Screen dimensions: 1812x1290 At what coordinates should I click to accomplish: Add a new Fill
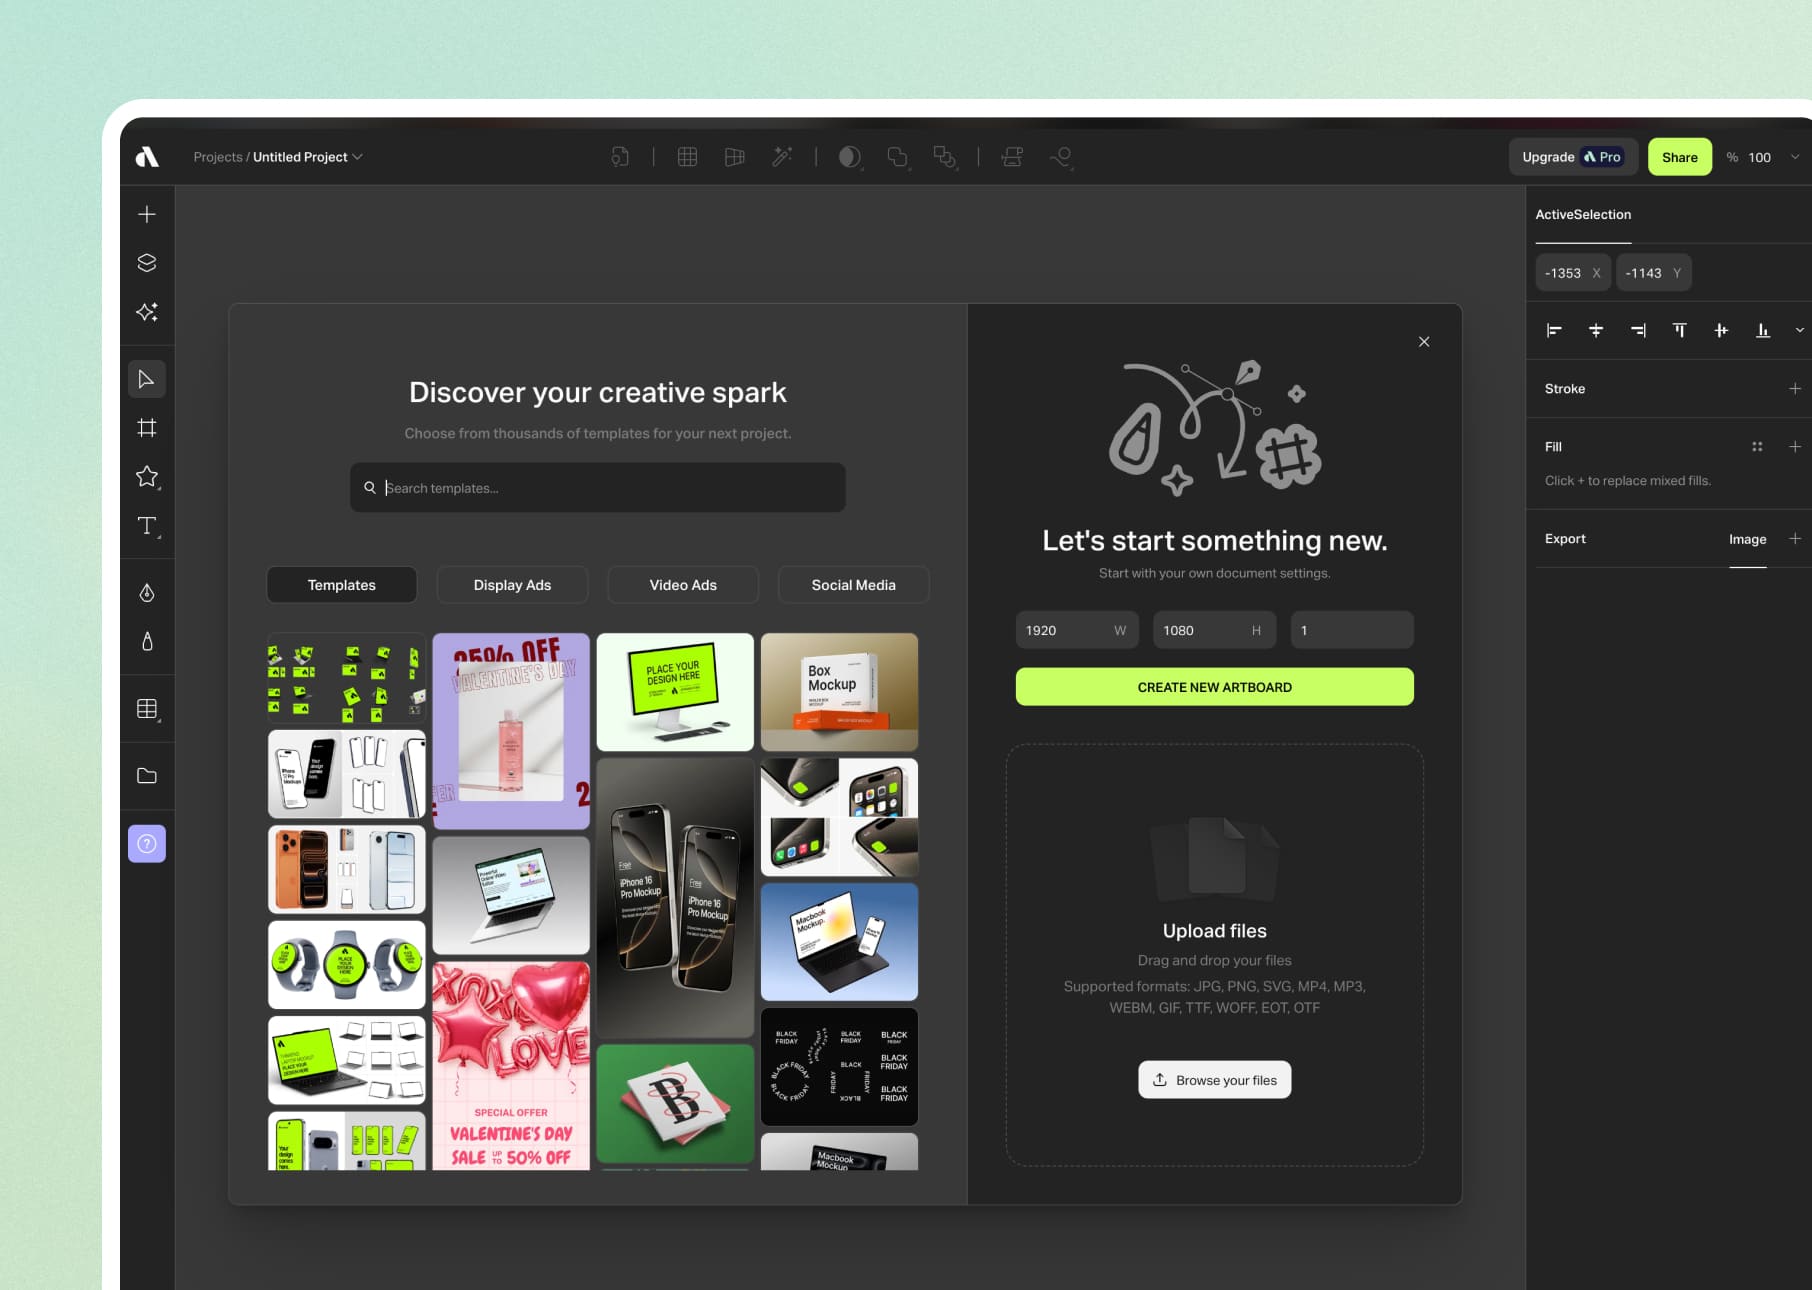pyautogui.click(x=1795, y=447)
